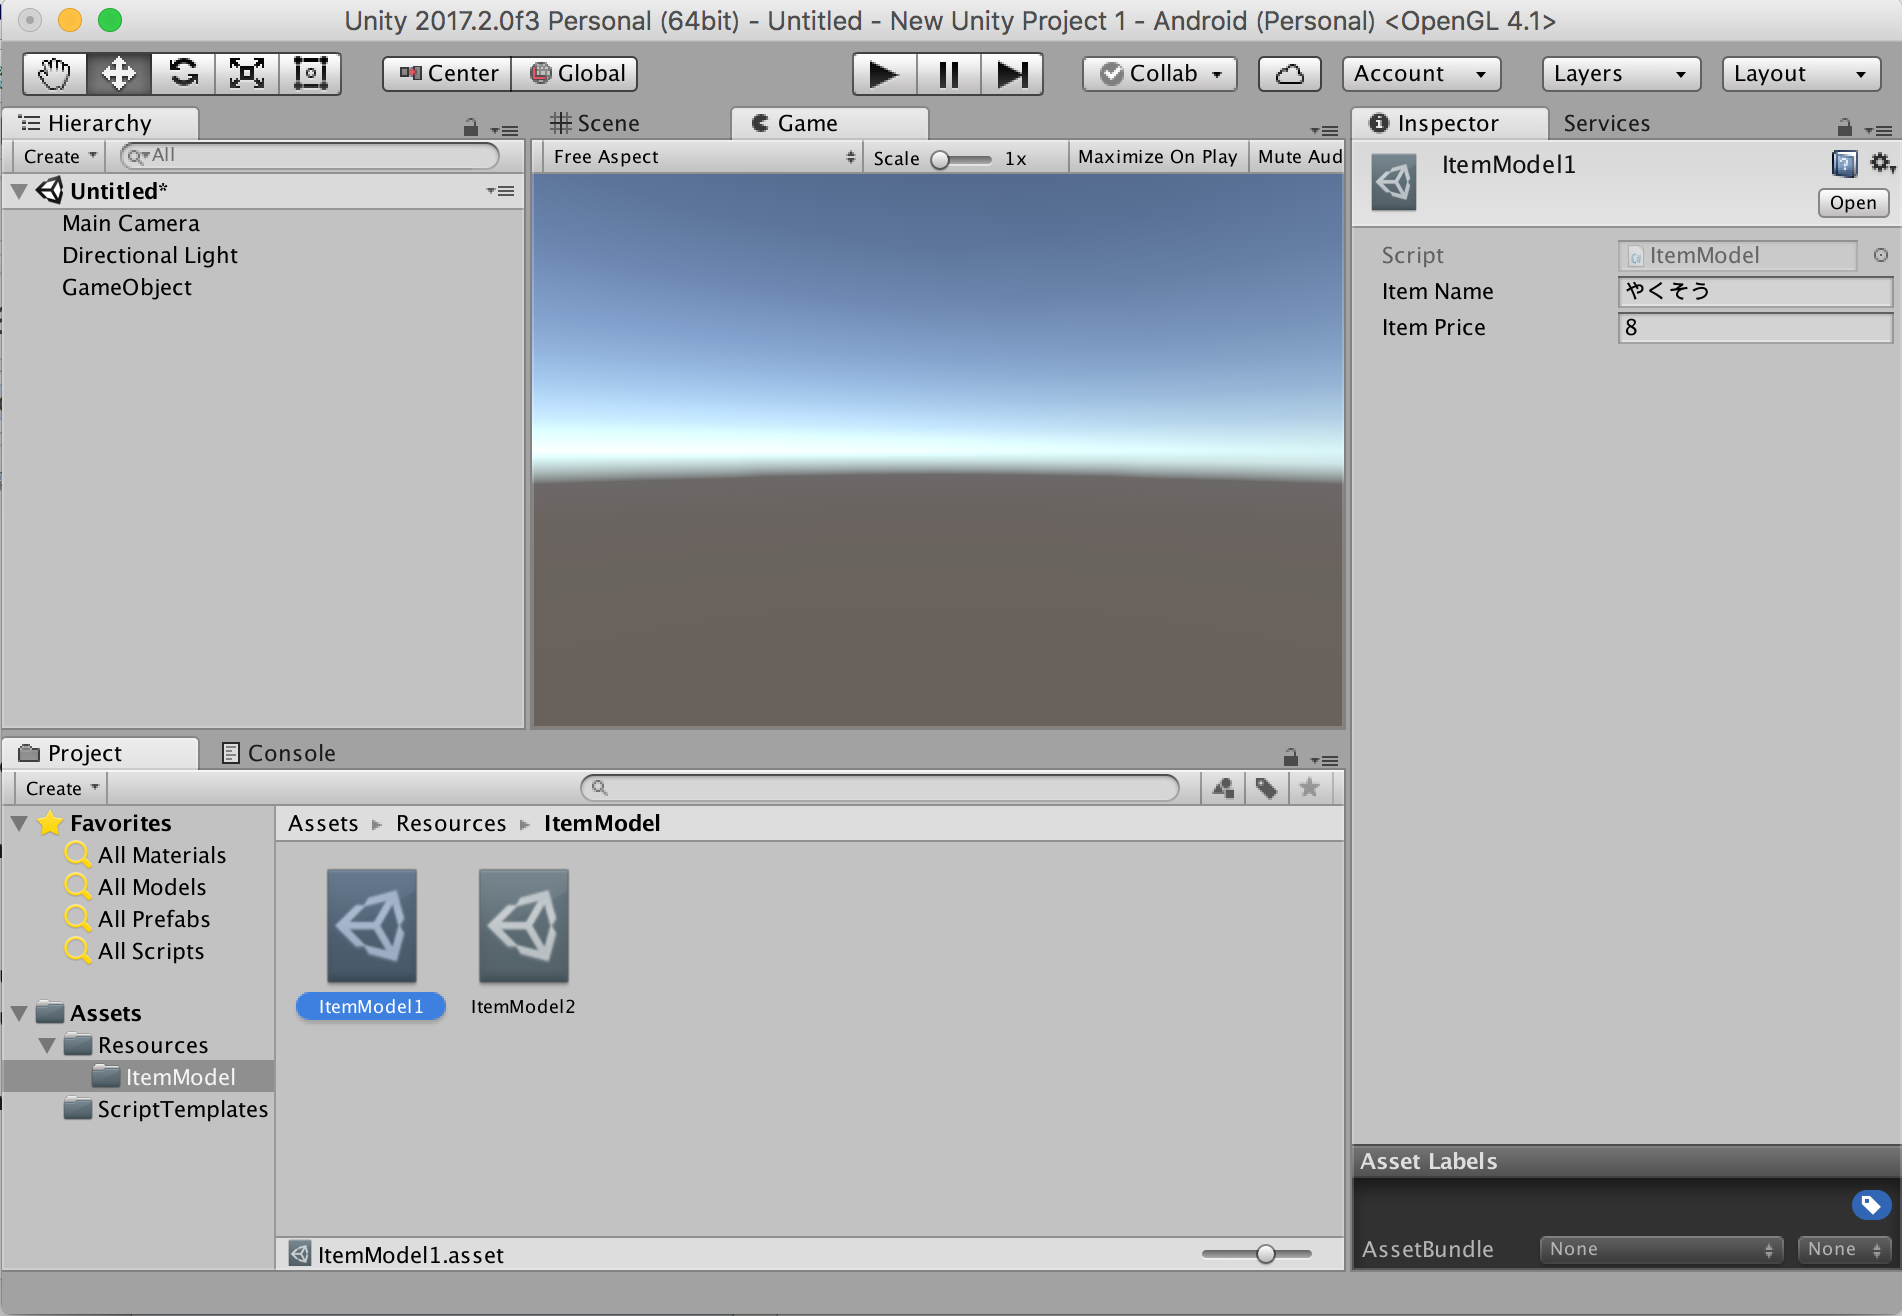
Task: Click the Asset Labels tag button
Action: [1871, 1205]
